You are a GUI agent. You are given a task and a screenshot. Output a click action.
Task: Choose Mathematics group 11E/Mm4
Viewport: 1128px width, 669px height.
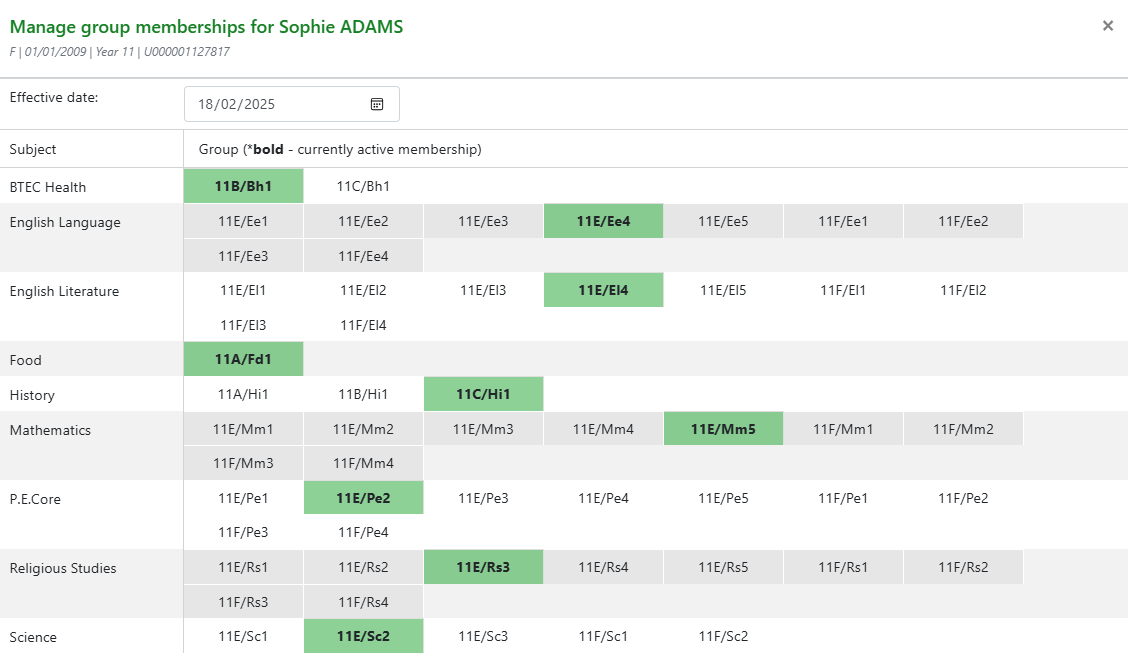[604, 429]
